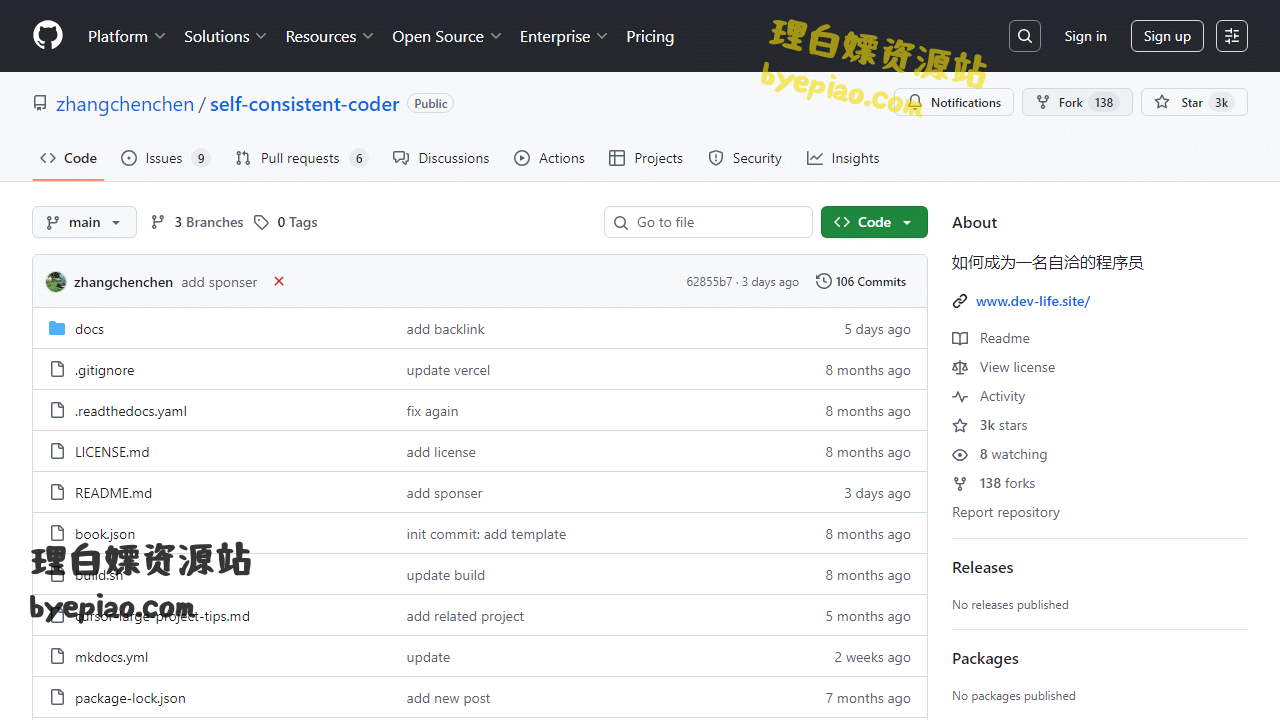The height and width of the screenshot is (720, 1280).
Task: Click the file icon beside LICENSE.md
Action: click(57, 452)
